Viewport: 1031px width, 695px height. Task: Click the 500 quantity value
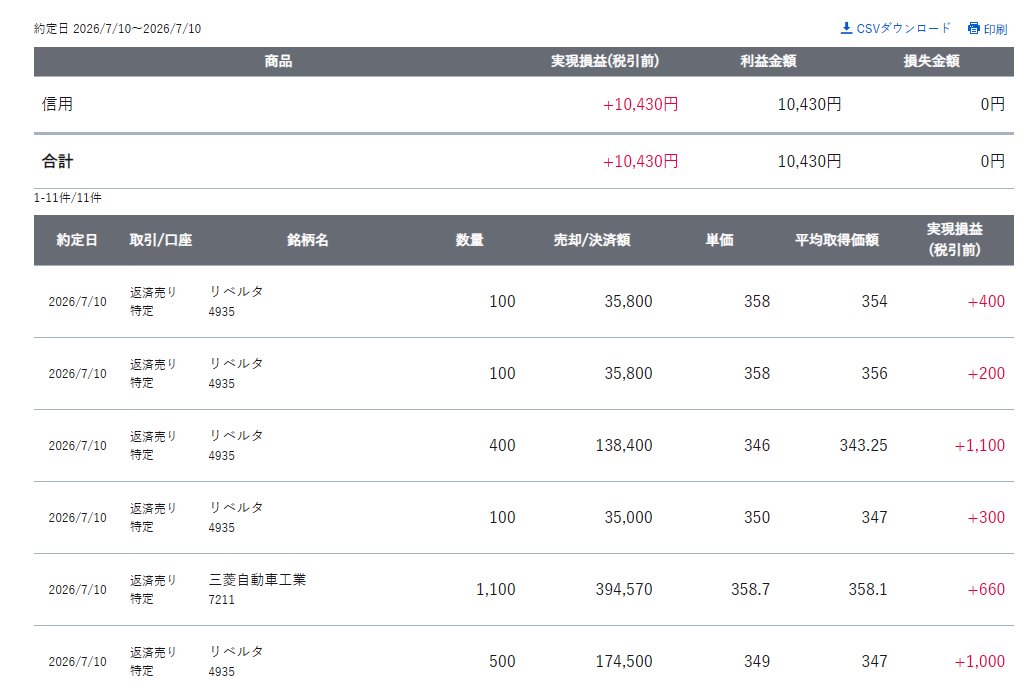pos(502,661)
